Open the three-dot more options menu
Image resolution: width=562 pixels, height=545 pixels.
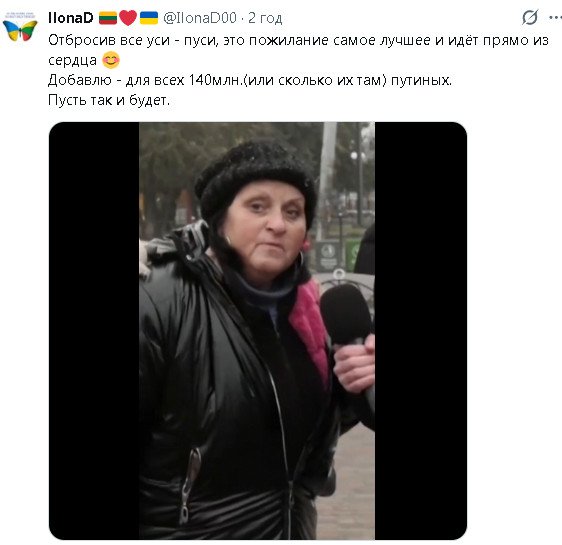click(555, 18)
